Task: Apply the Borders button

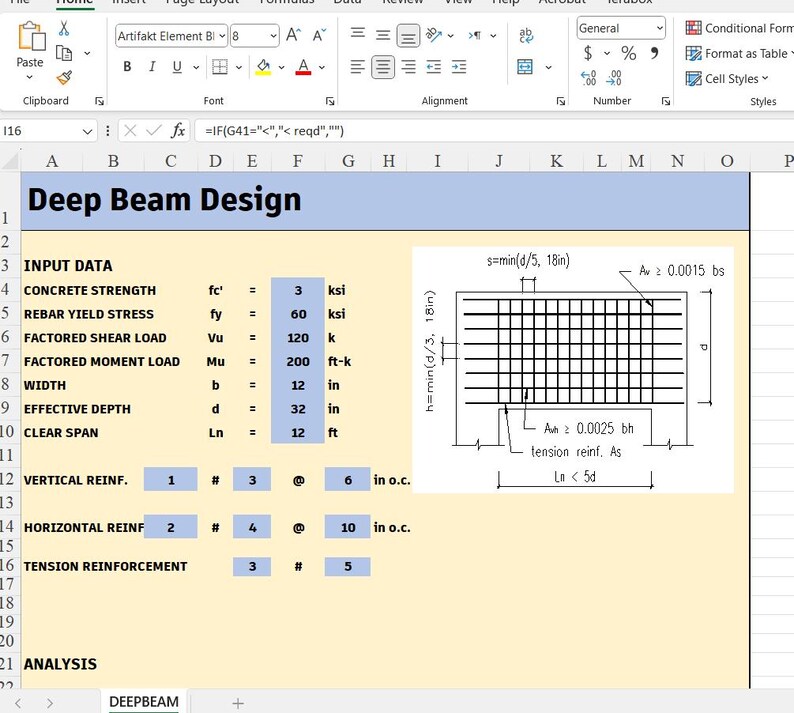Action: pyautogui.click(x=220, y=67)
